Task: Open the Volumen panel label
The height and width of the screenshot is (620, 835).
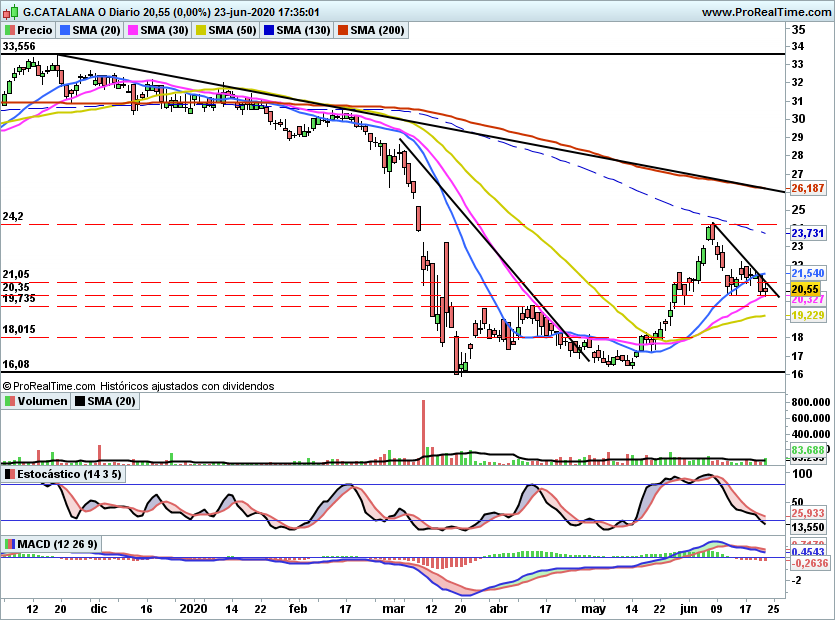Action: (42, 401)
